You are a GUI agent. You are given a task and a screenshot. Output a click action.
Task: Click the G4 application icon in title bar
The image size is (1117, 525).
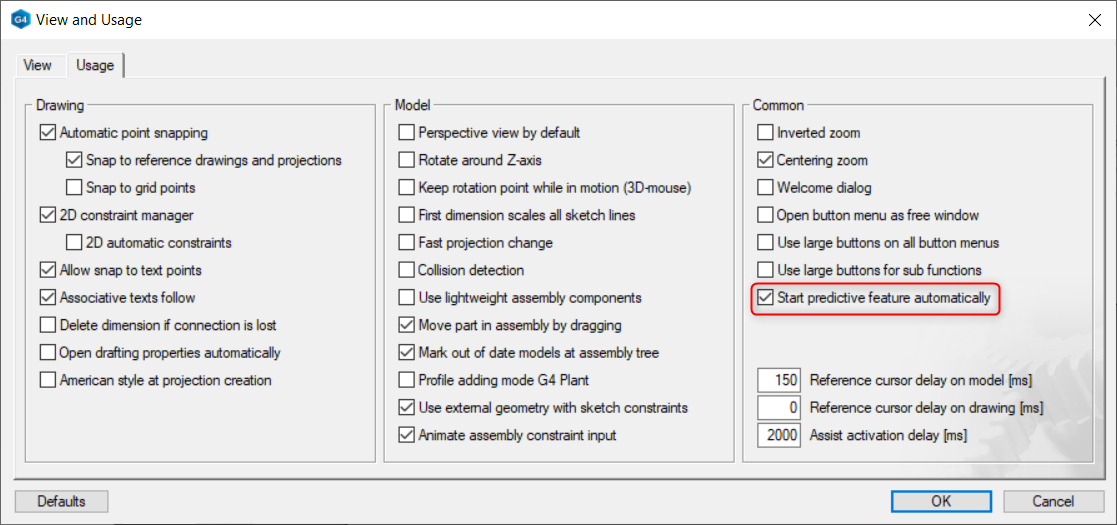coord(20,19)
